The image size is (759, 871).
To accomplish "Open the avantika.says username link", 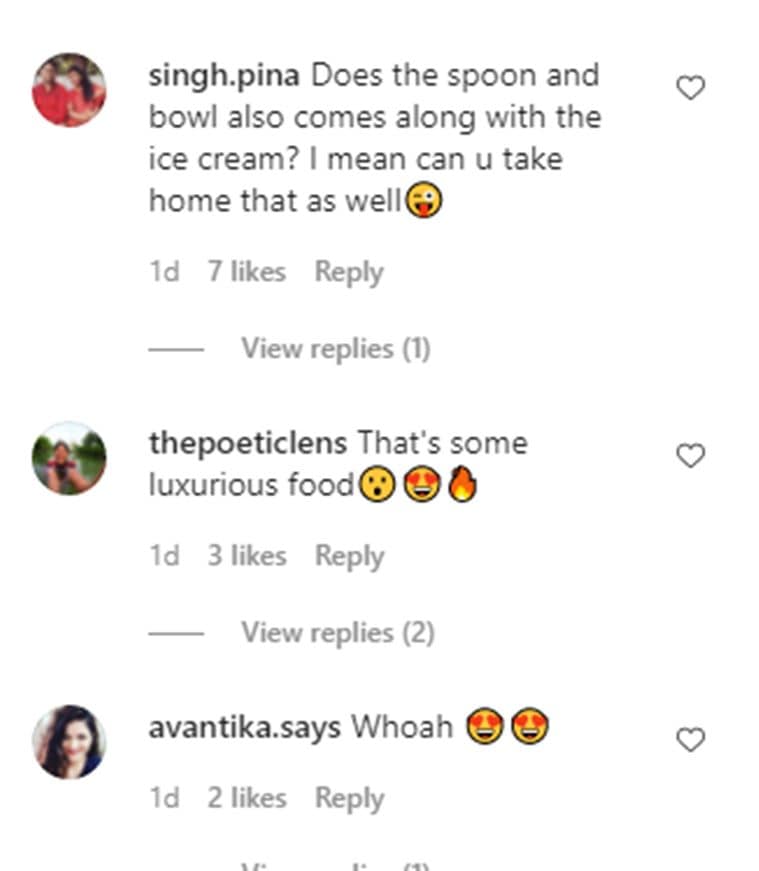I will pyautogui.click(x=245, y=728).
